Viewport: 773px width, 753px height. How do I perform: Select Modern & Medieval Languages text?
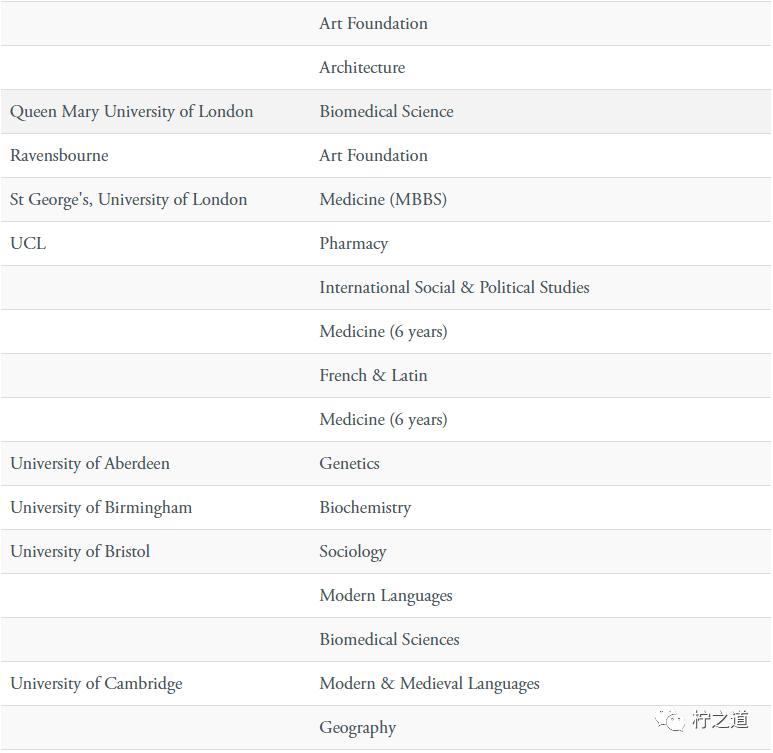pyautogui.click(x=429, y=684)
